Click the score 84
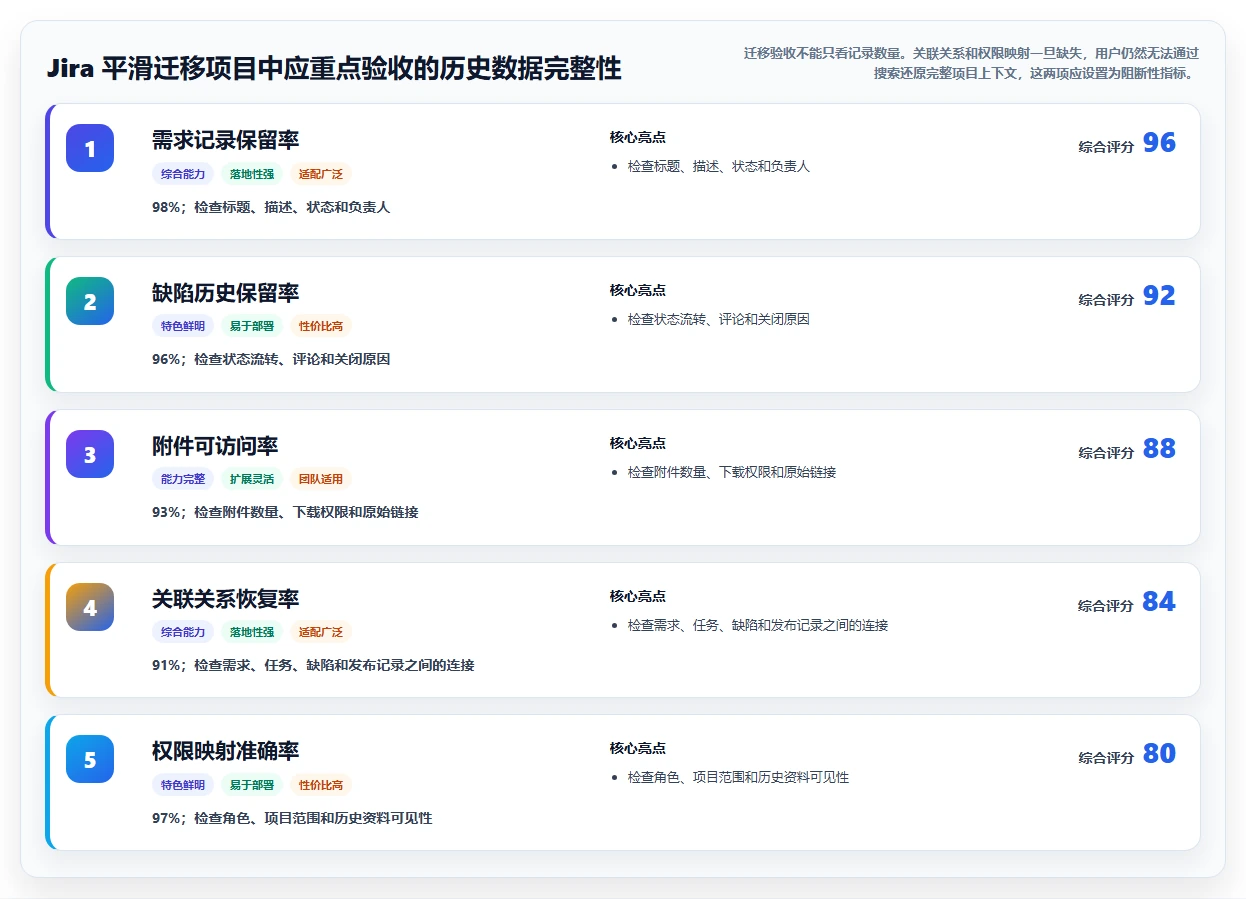The width and height of the screenshot is (1246, 899). point(1159,602)
